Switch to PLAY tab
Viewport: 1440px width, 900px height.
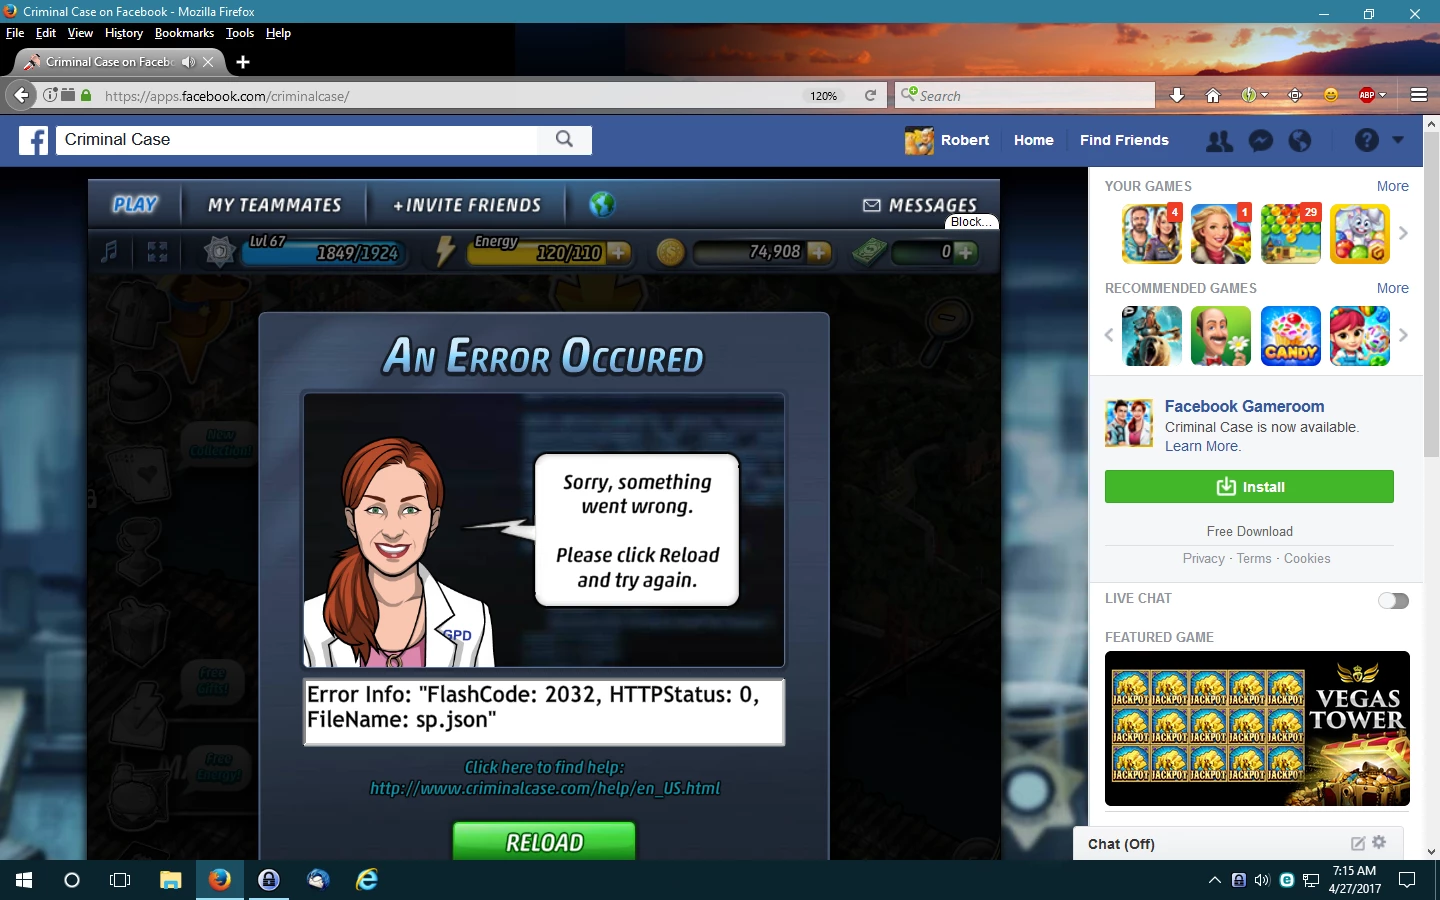[135, 204]
